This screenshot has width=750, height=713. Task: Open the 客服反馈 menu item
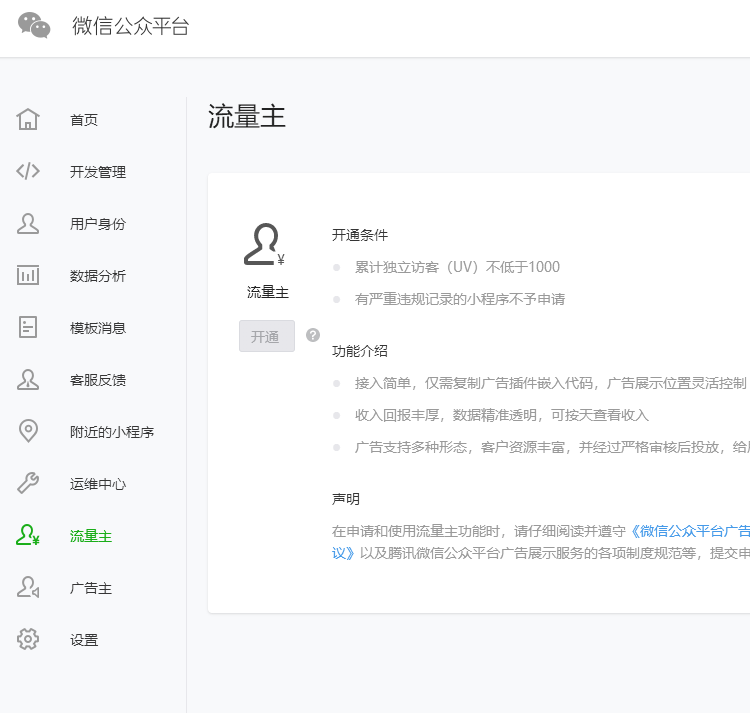coord(98,380)
